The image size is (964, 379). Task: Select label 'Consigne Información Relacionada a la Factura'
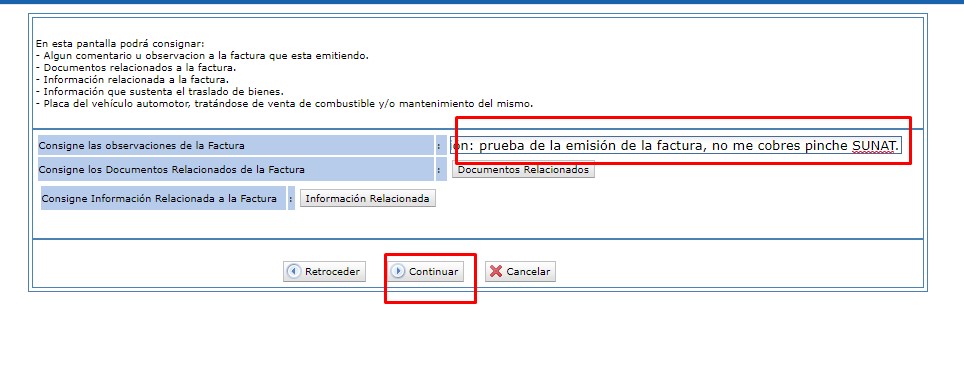click(x=159, y=199)
